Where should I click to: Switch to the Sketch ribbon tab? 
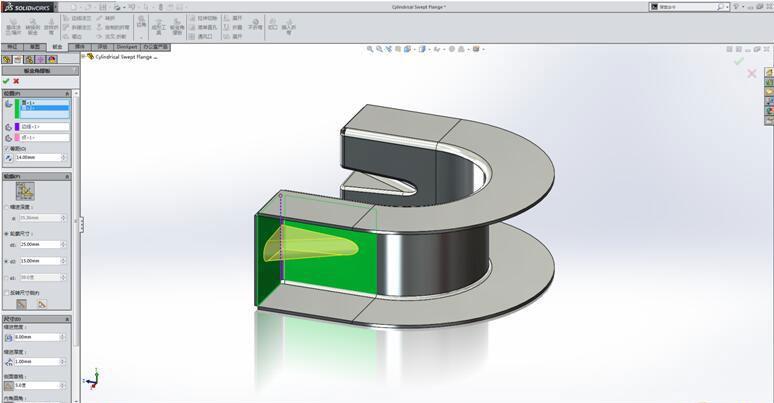[x=35, y=47]
